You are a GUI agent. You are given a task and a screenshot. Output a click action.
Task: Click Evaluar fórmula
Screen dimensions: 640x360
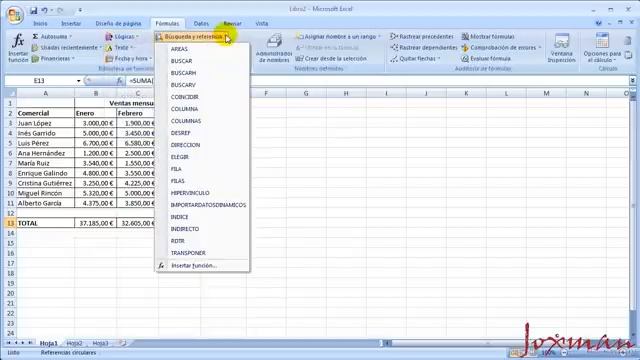(x=486, y=59)
